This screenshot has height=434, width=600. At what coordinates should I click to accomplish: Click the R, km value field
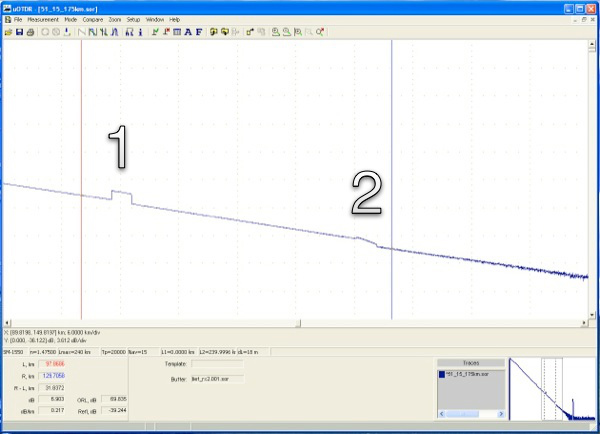tap(54, 376)
